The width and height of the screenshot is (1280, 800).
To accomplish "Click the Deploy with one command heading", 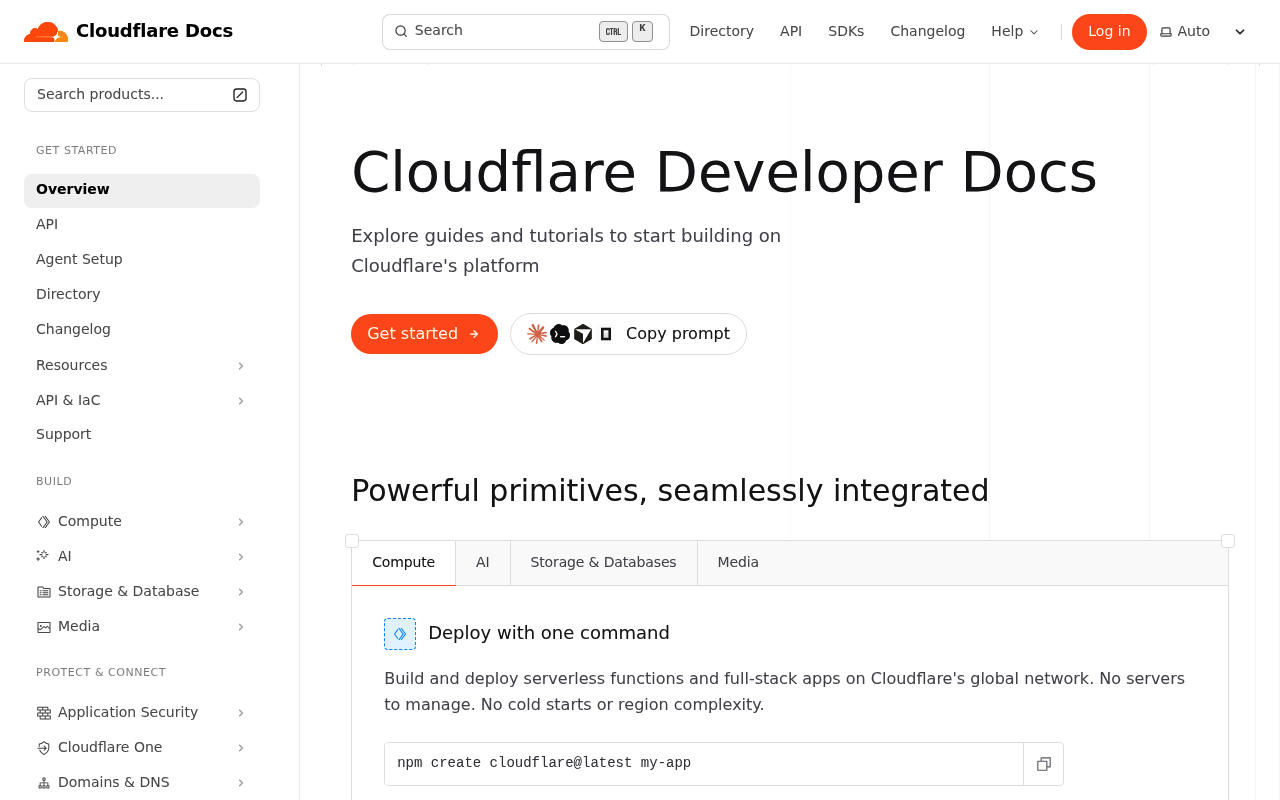I will click(x=549, y=634).
